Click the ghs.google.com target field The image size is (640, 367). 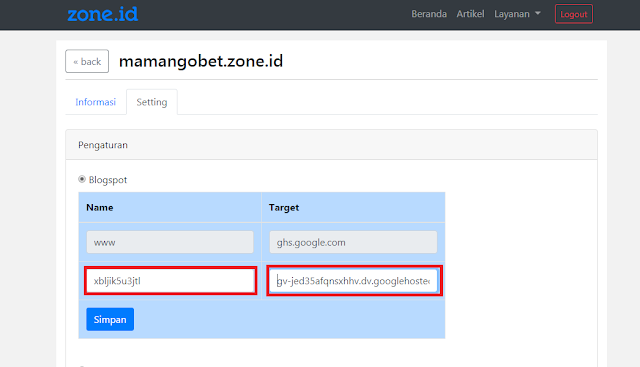[x=353, y=242]
